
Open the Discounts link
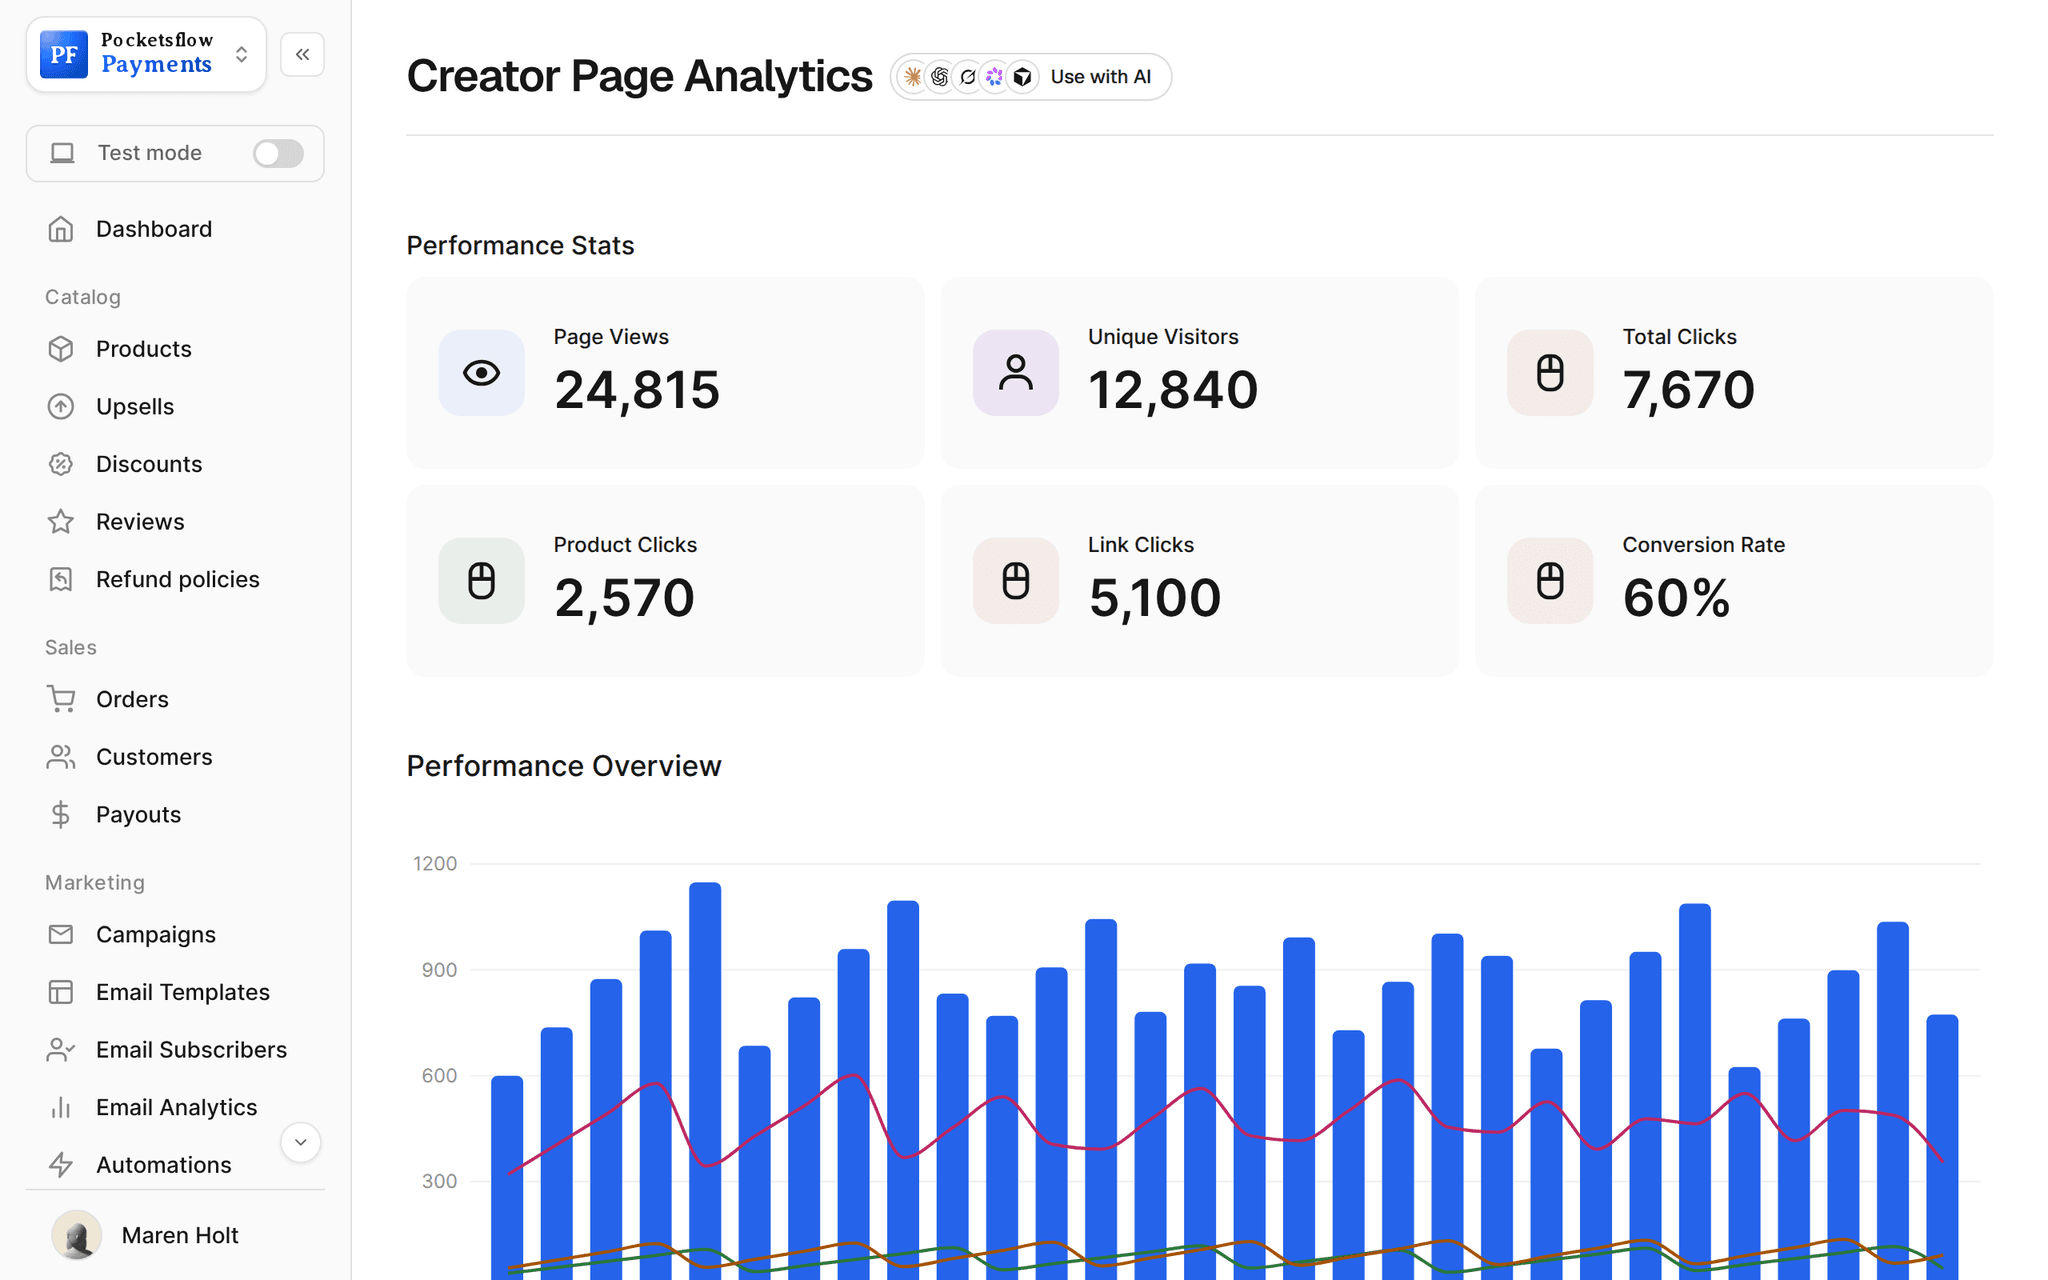149,464
